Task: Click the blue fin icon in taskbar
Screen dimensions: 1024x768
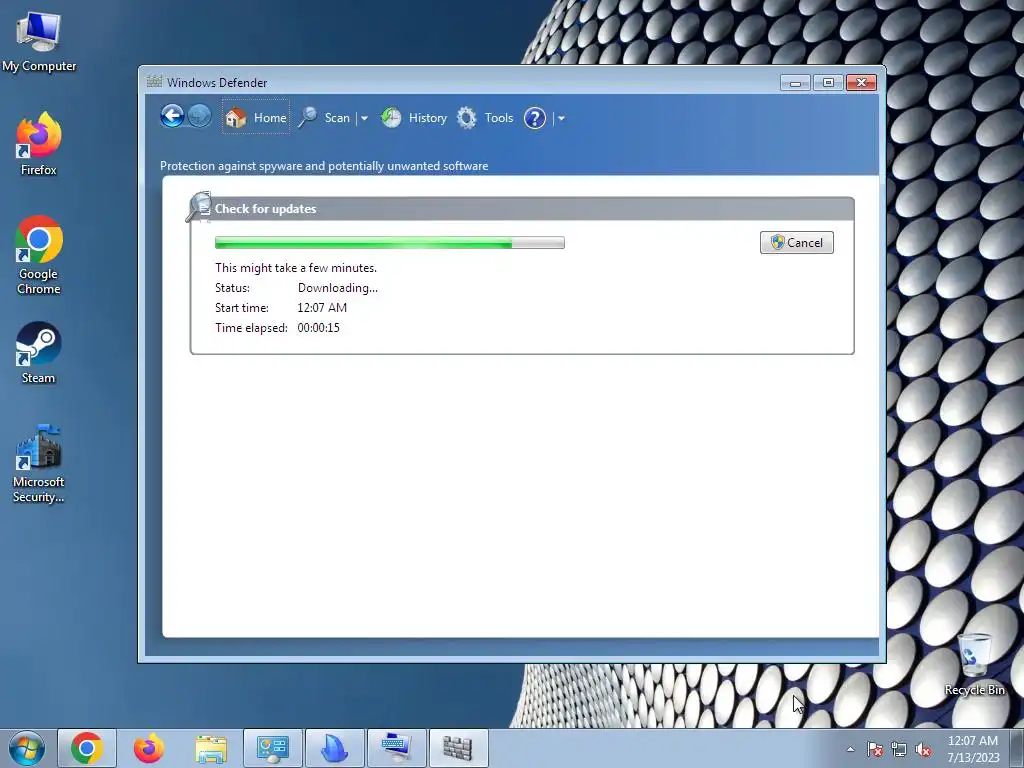Action: pos(335,748)
